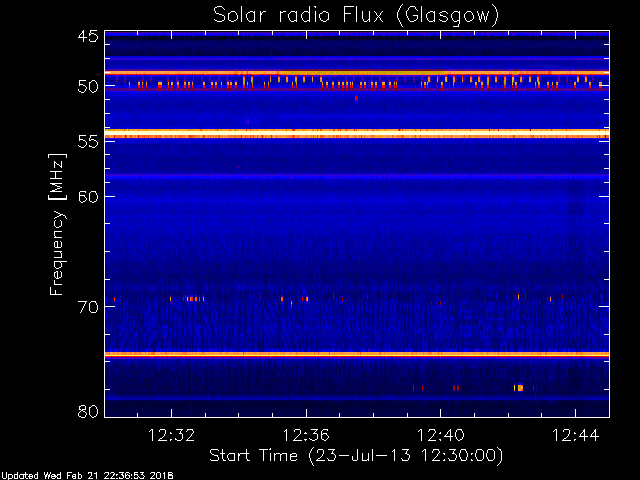Click the 12:32 time tick label

click(x=171, y=435)
